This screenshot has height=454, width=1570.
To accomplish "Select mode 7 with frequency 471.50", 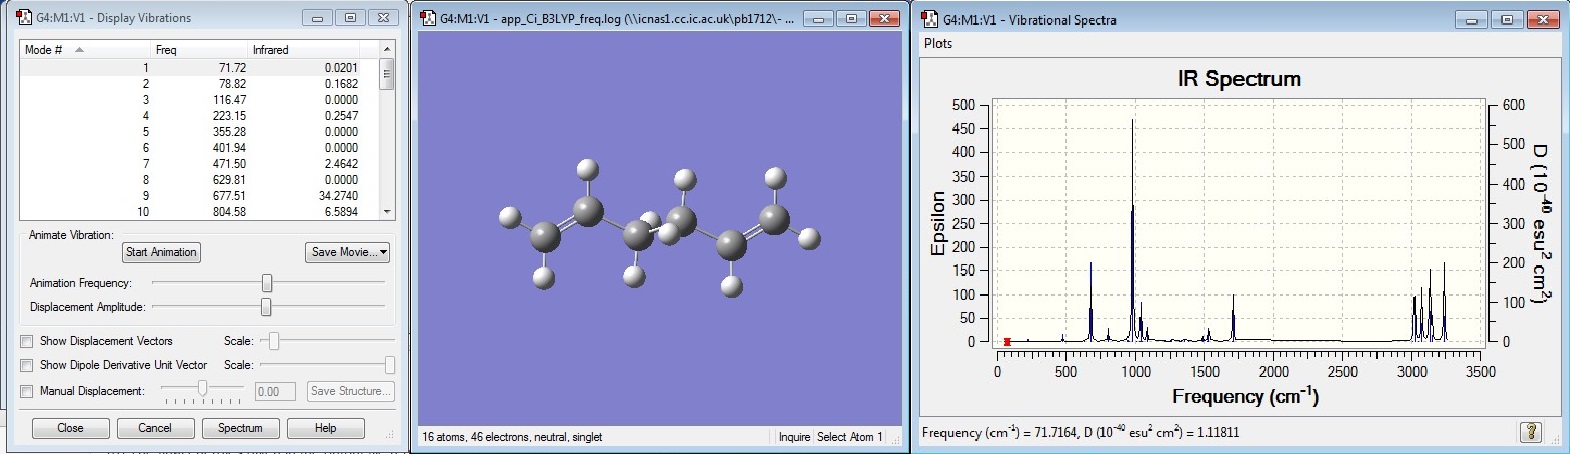I will point(199,164).
